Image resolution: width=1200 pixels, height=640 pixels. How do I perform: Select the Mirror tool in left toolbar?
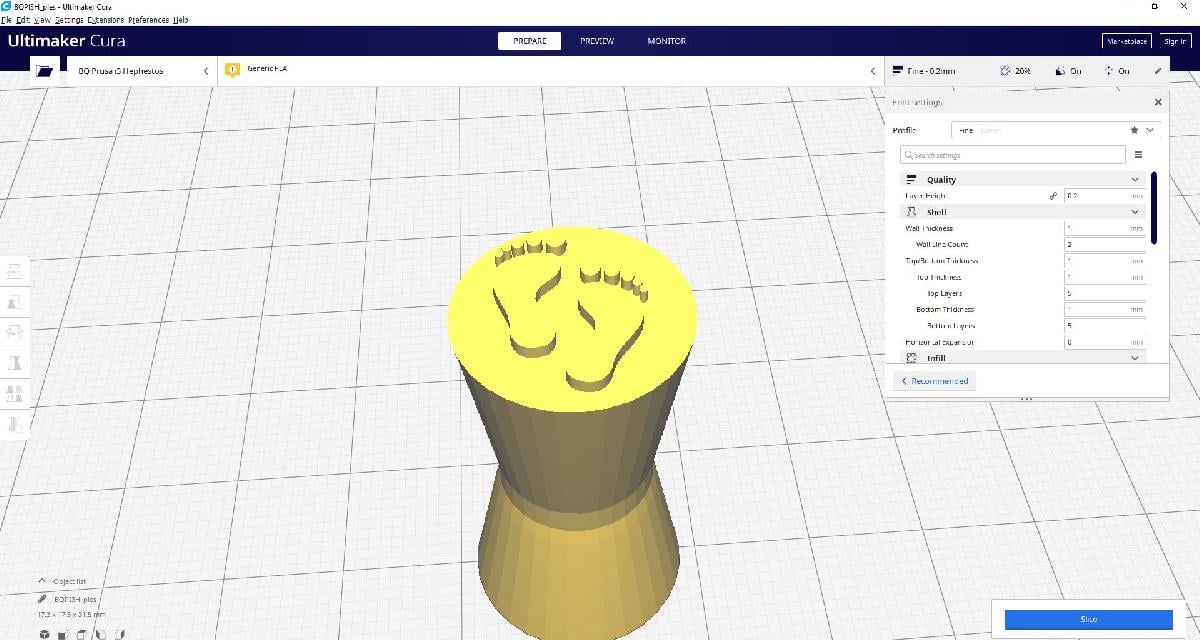coord(15,362)
